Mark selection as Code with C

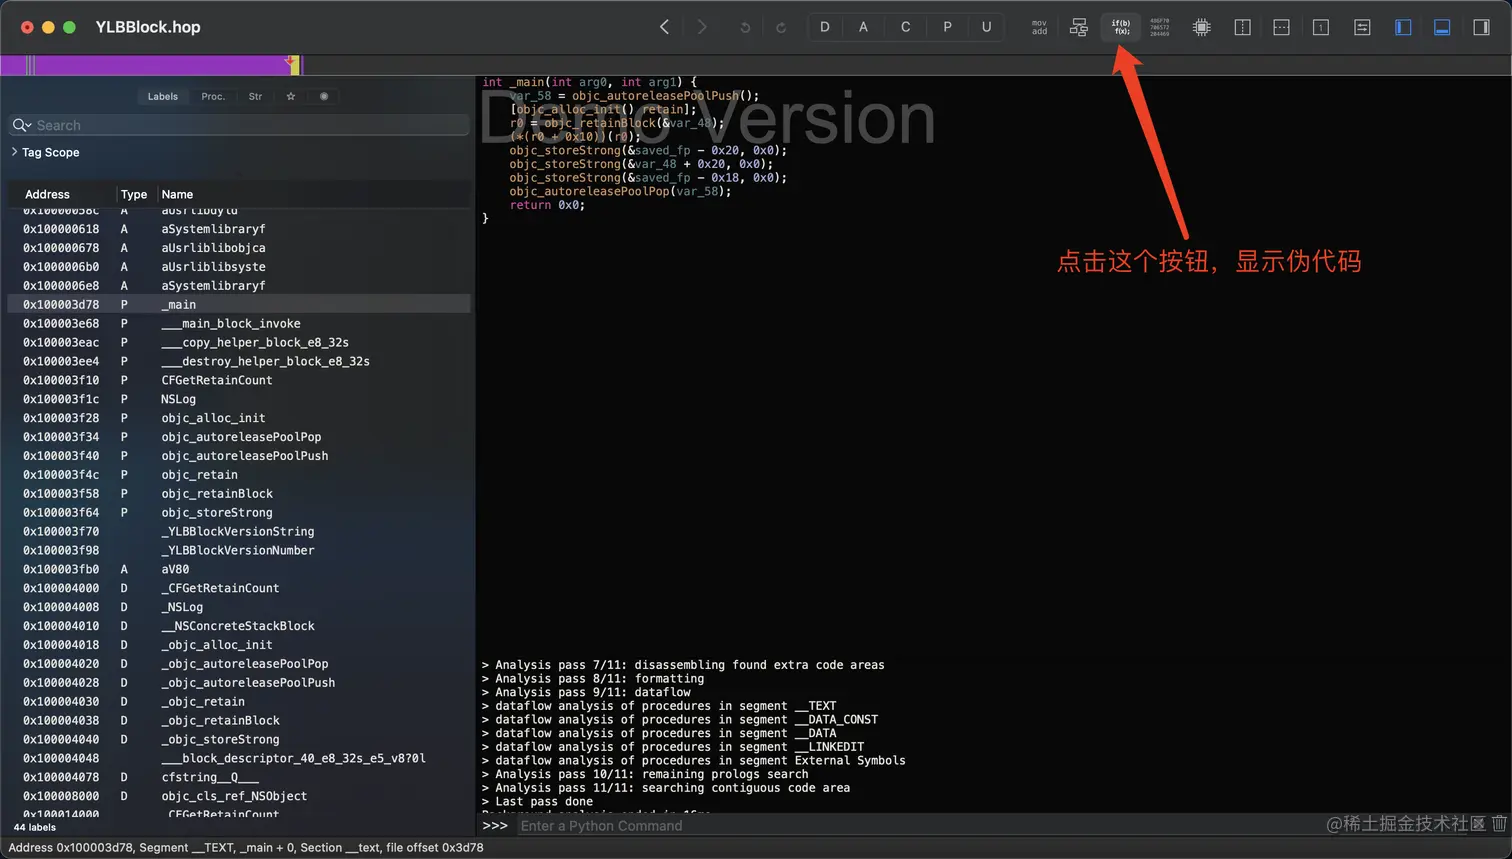tap(905, 27)
